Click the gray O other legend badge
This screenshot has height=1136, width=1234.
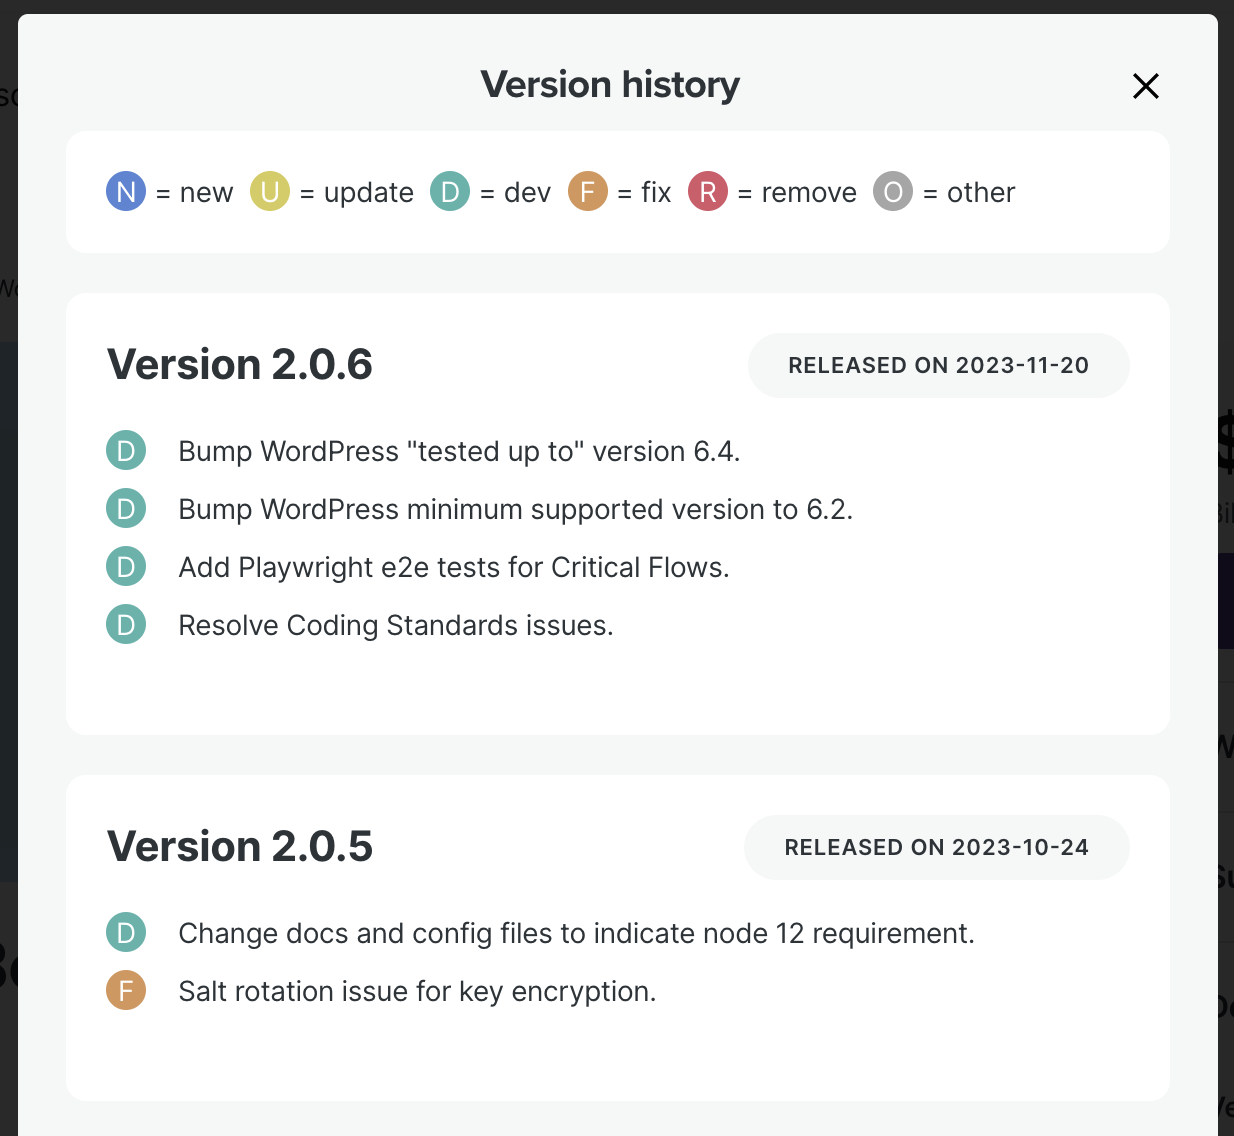[893, 191]
